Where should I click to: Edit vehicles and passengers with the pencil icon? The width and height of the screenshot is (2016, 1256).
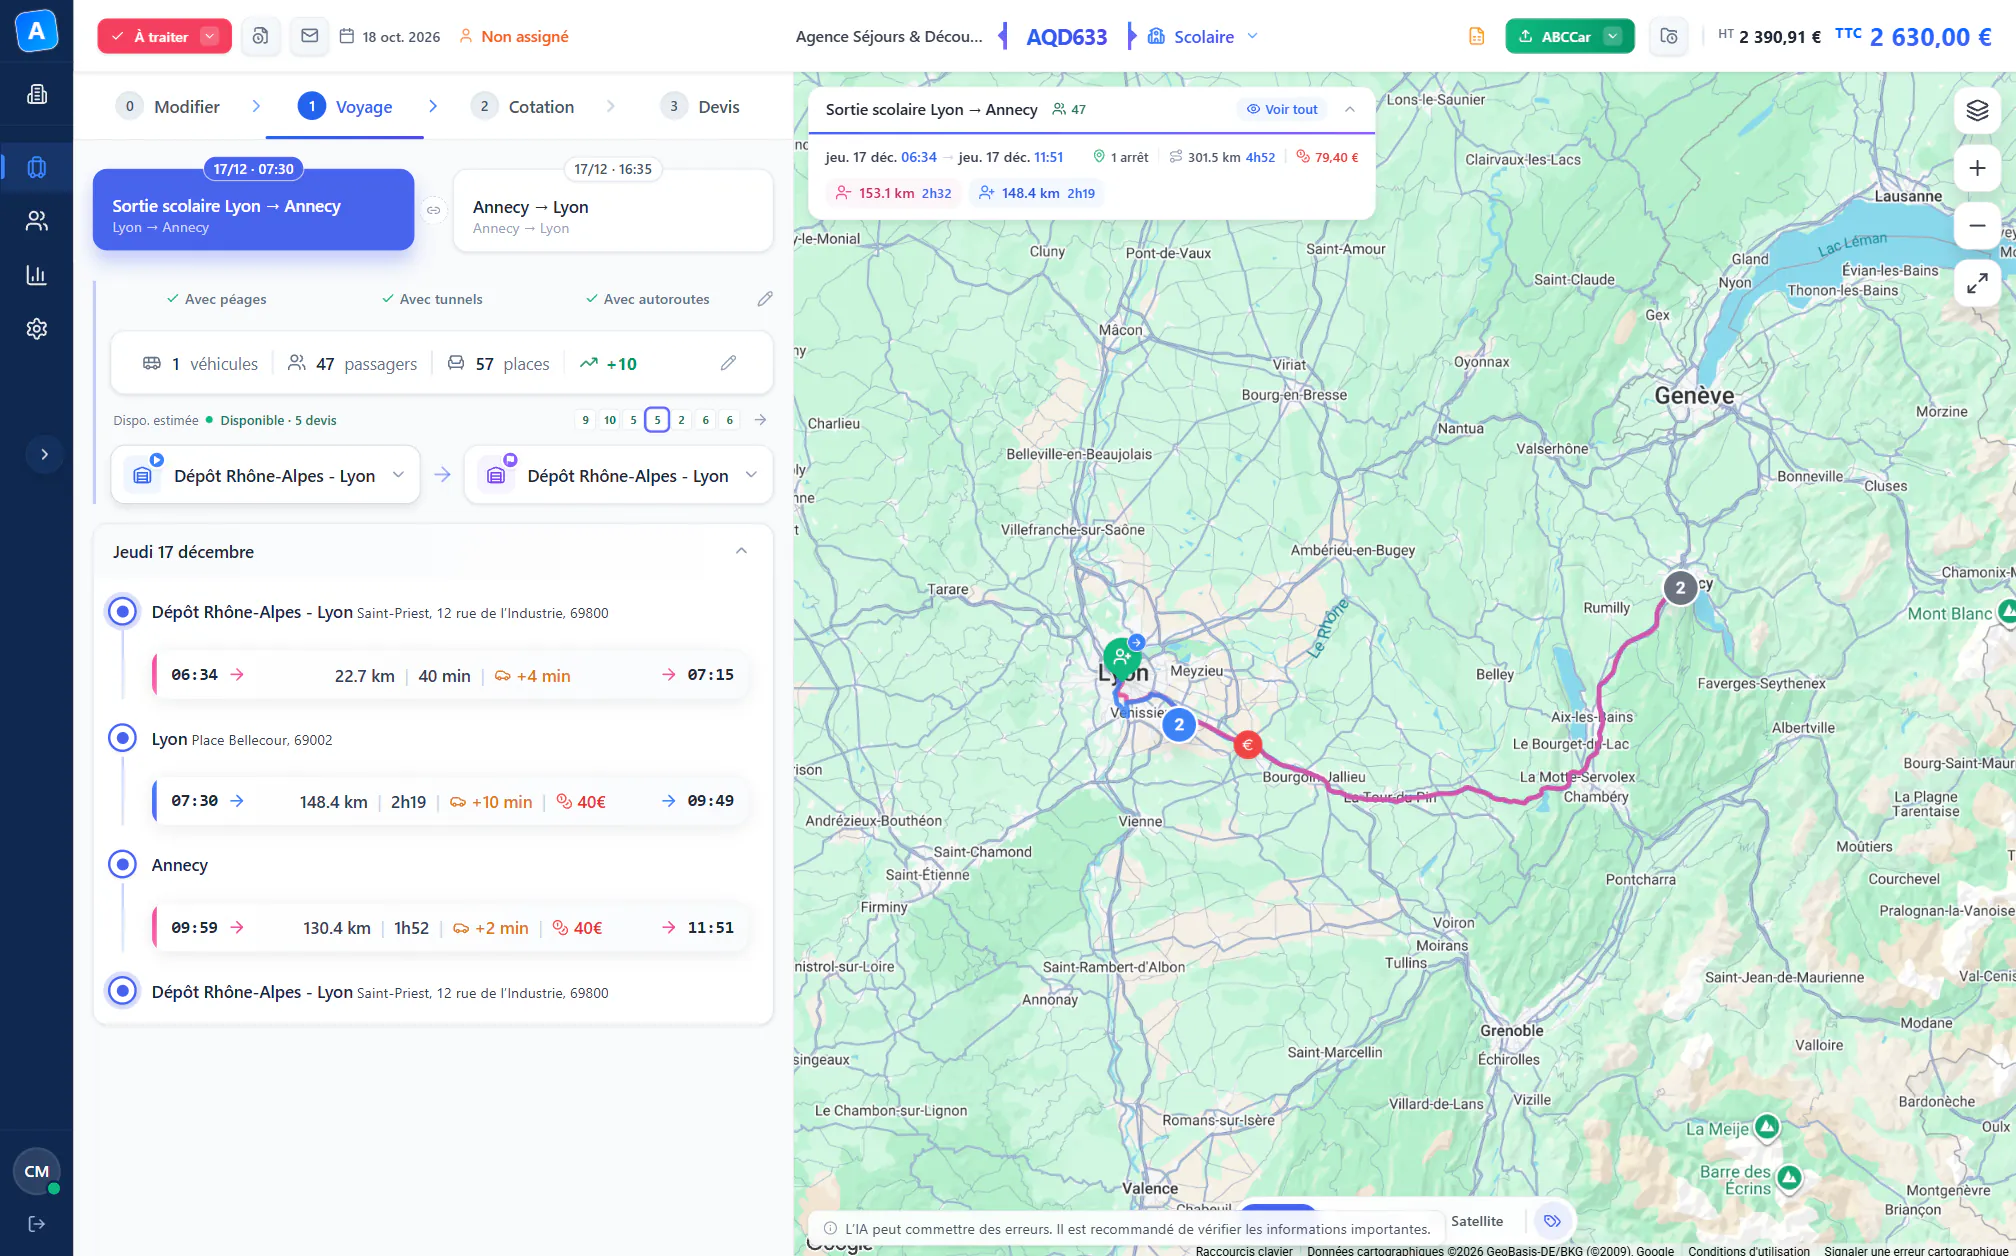click(x=728, y=363)
